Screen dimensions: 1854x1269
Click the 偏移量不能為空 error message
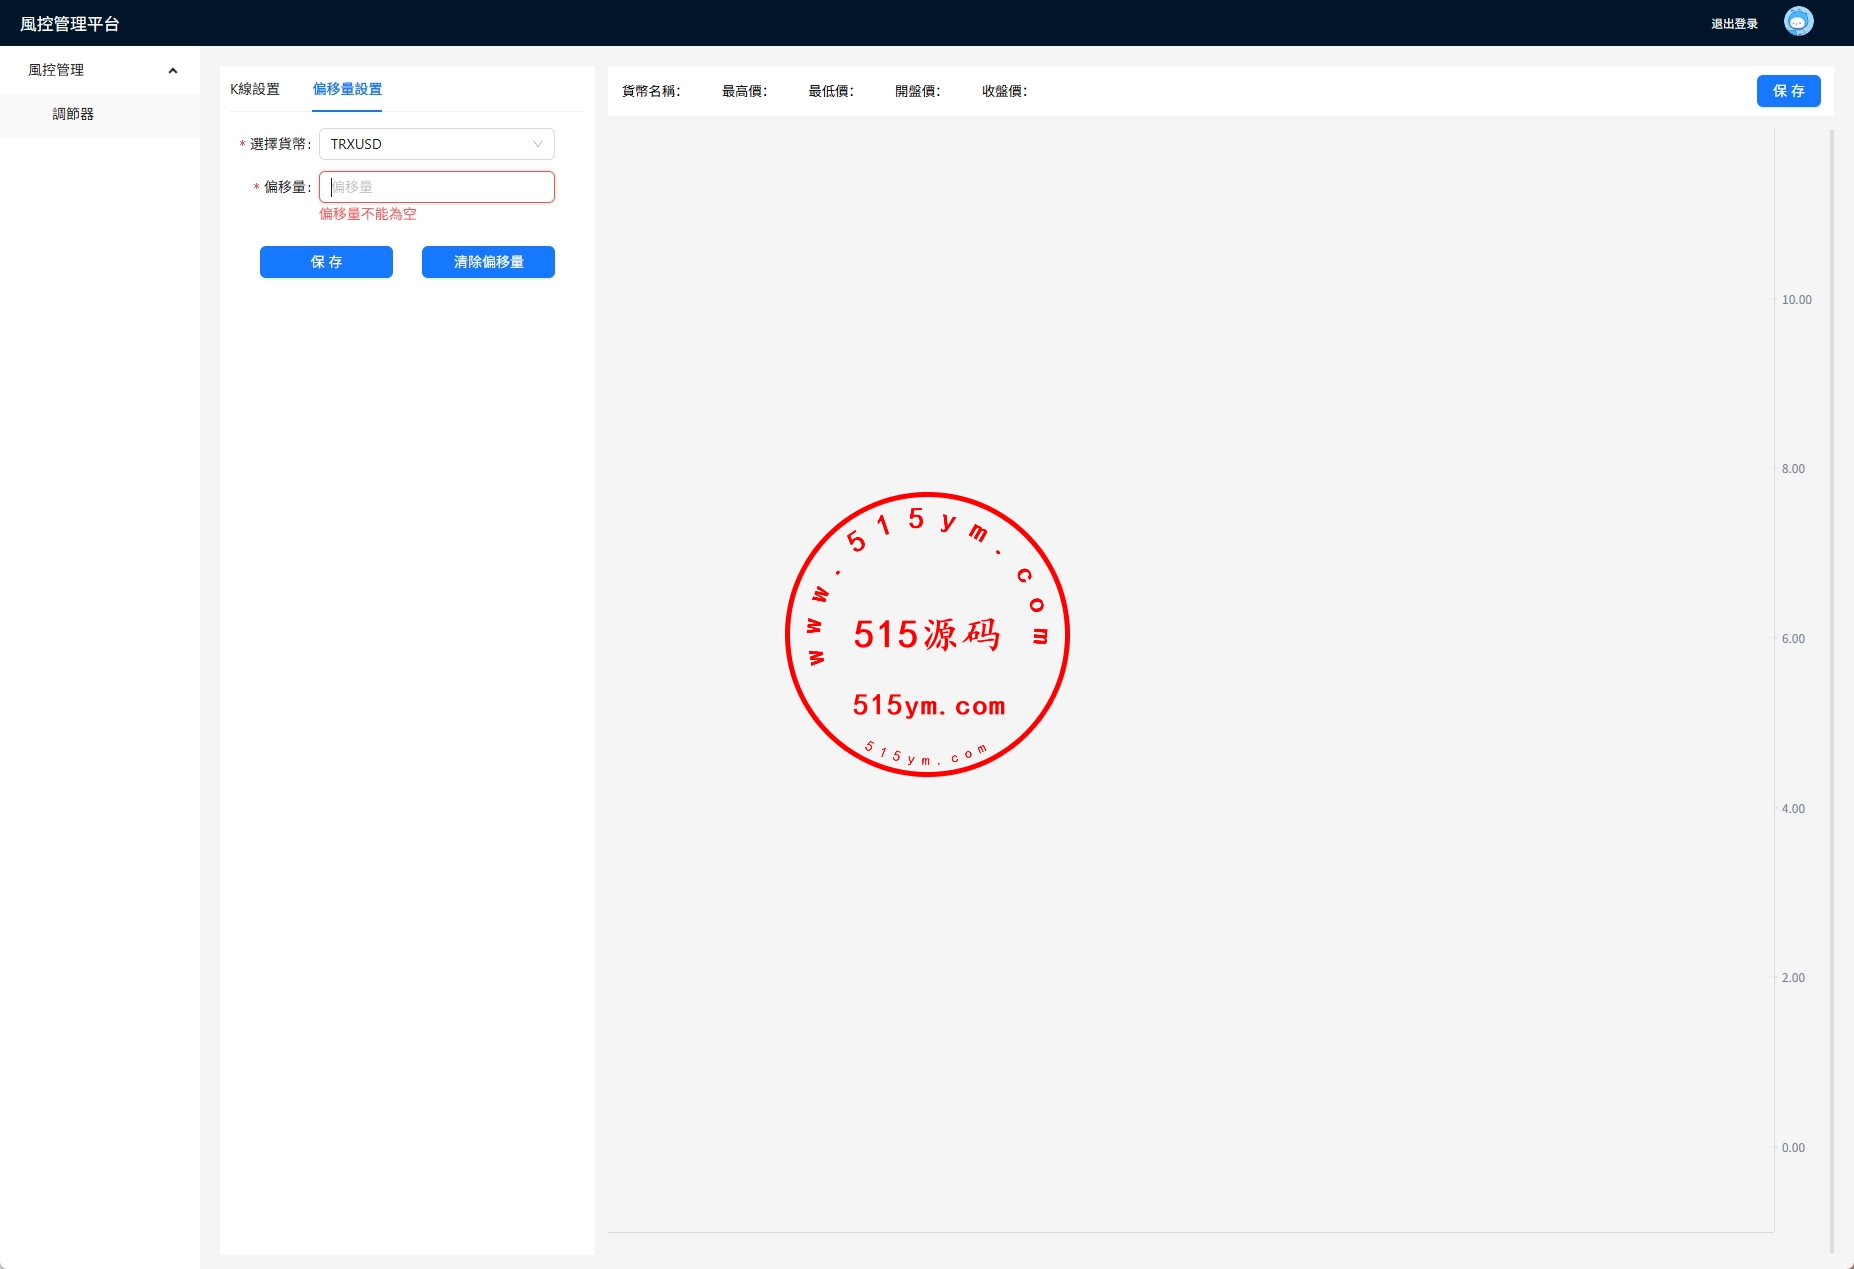368,214
